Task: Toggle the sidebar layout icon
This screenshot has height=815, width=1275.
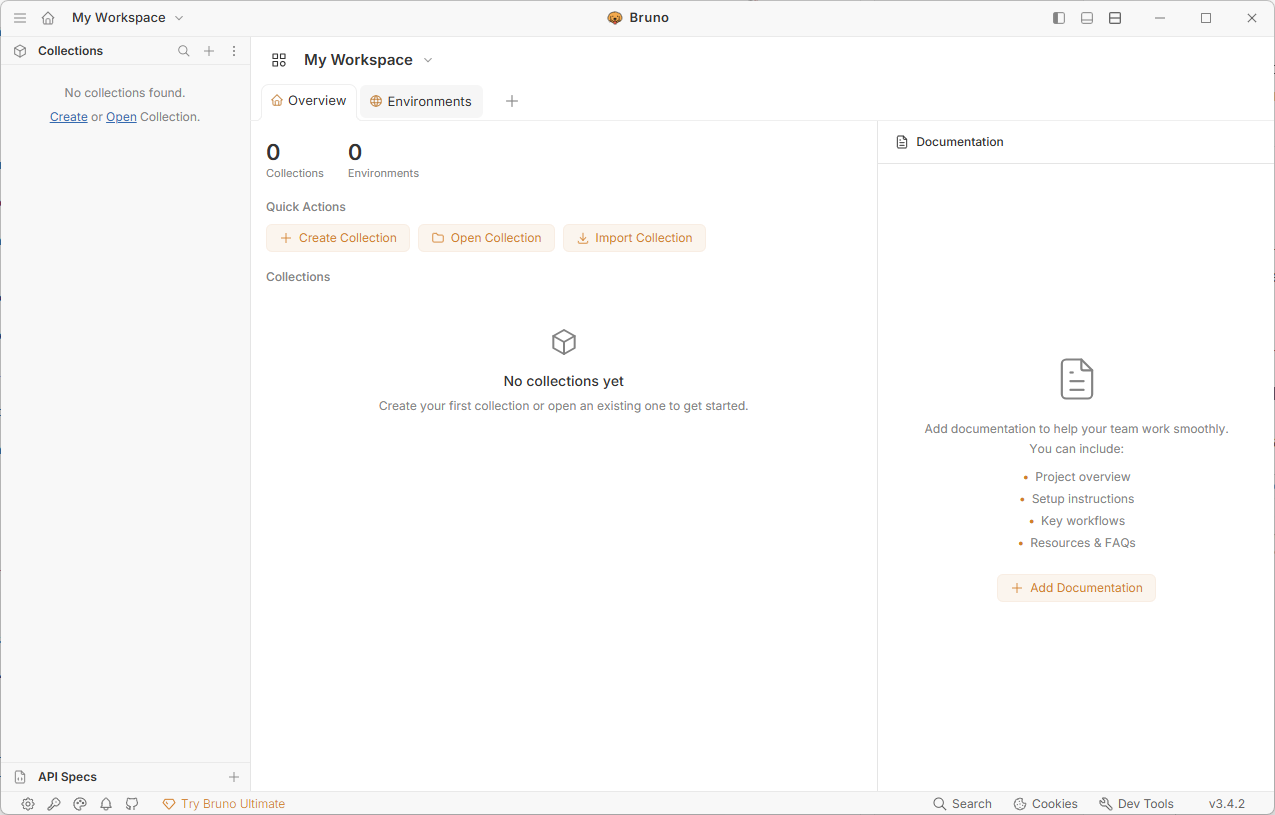Action: click(1059, 18)
